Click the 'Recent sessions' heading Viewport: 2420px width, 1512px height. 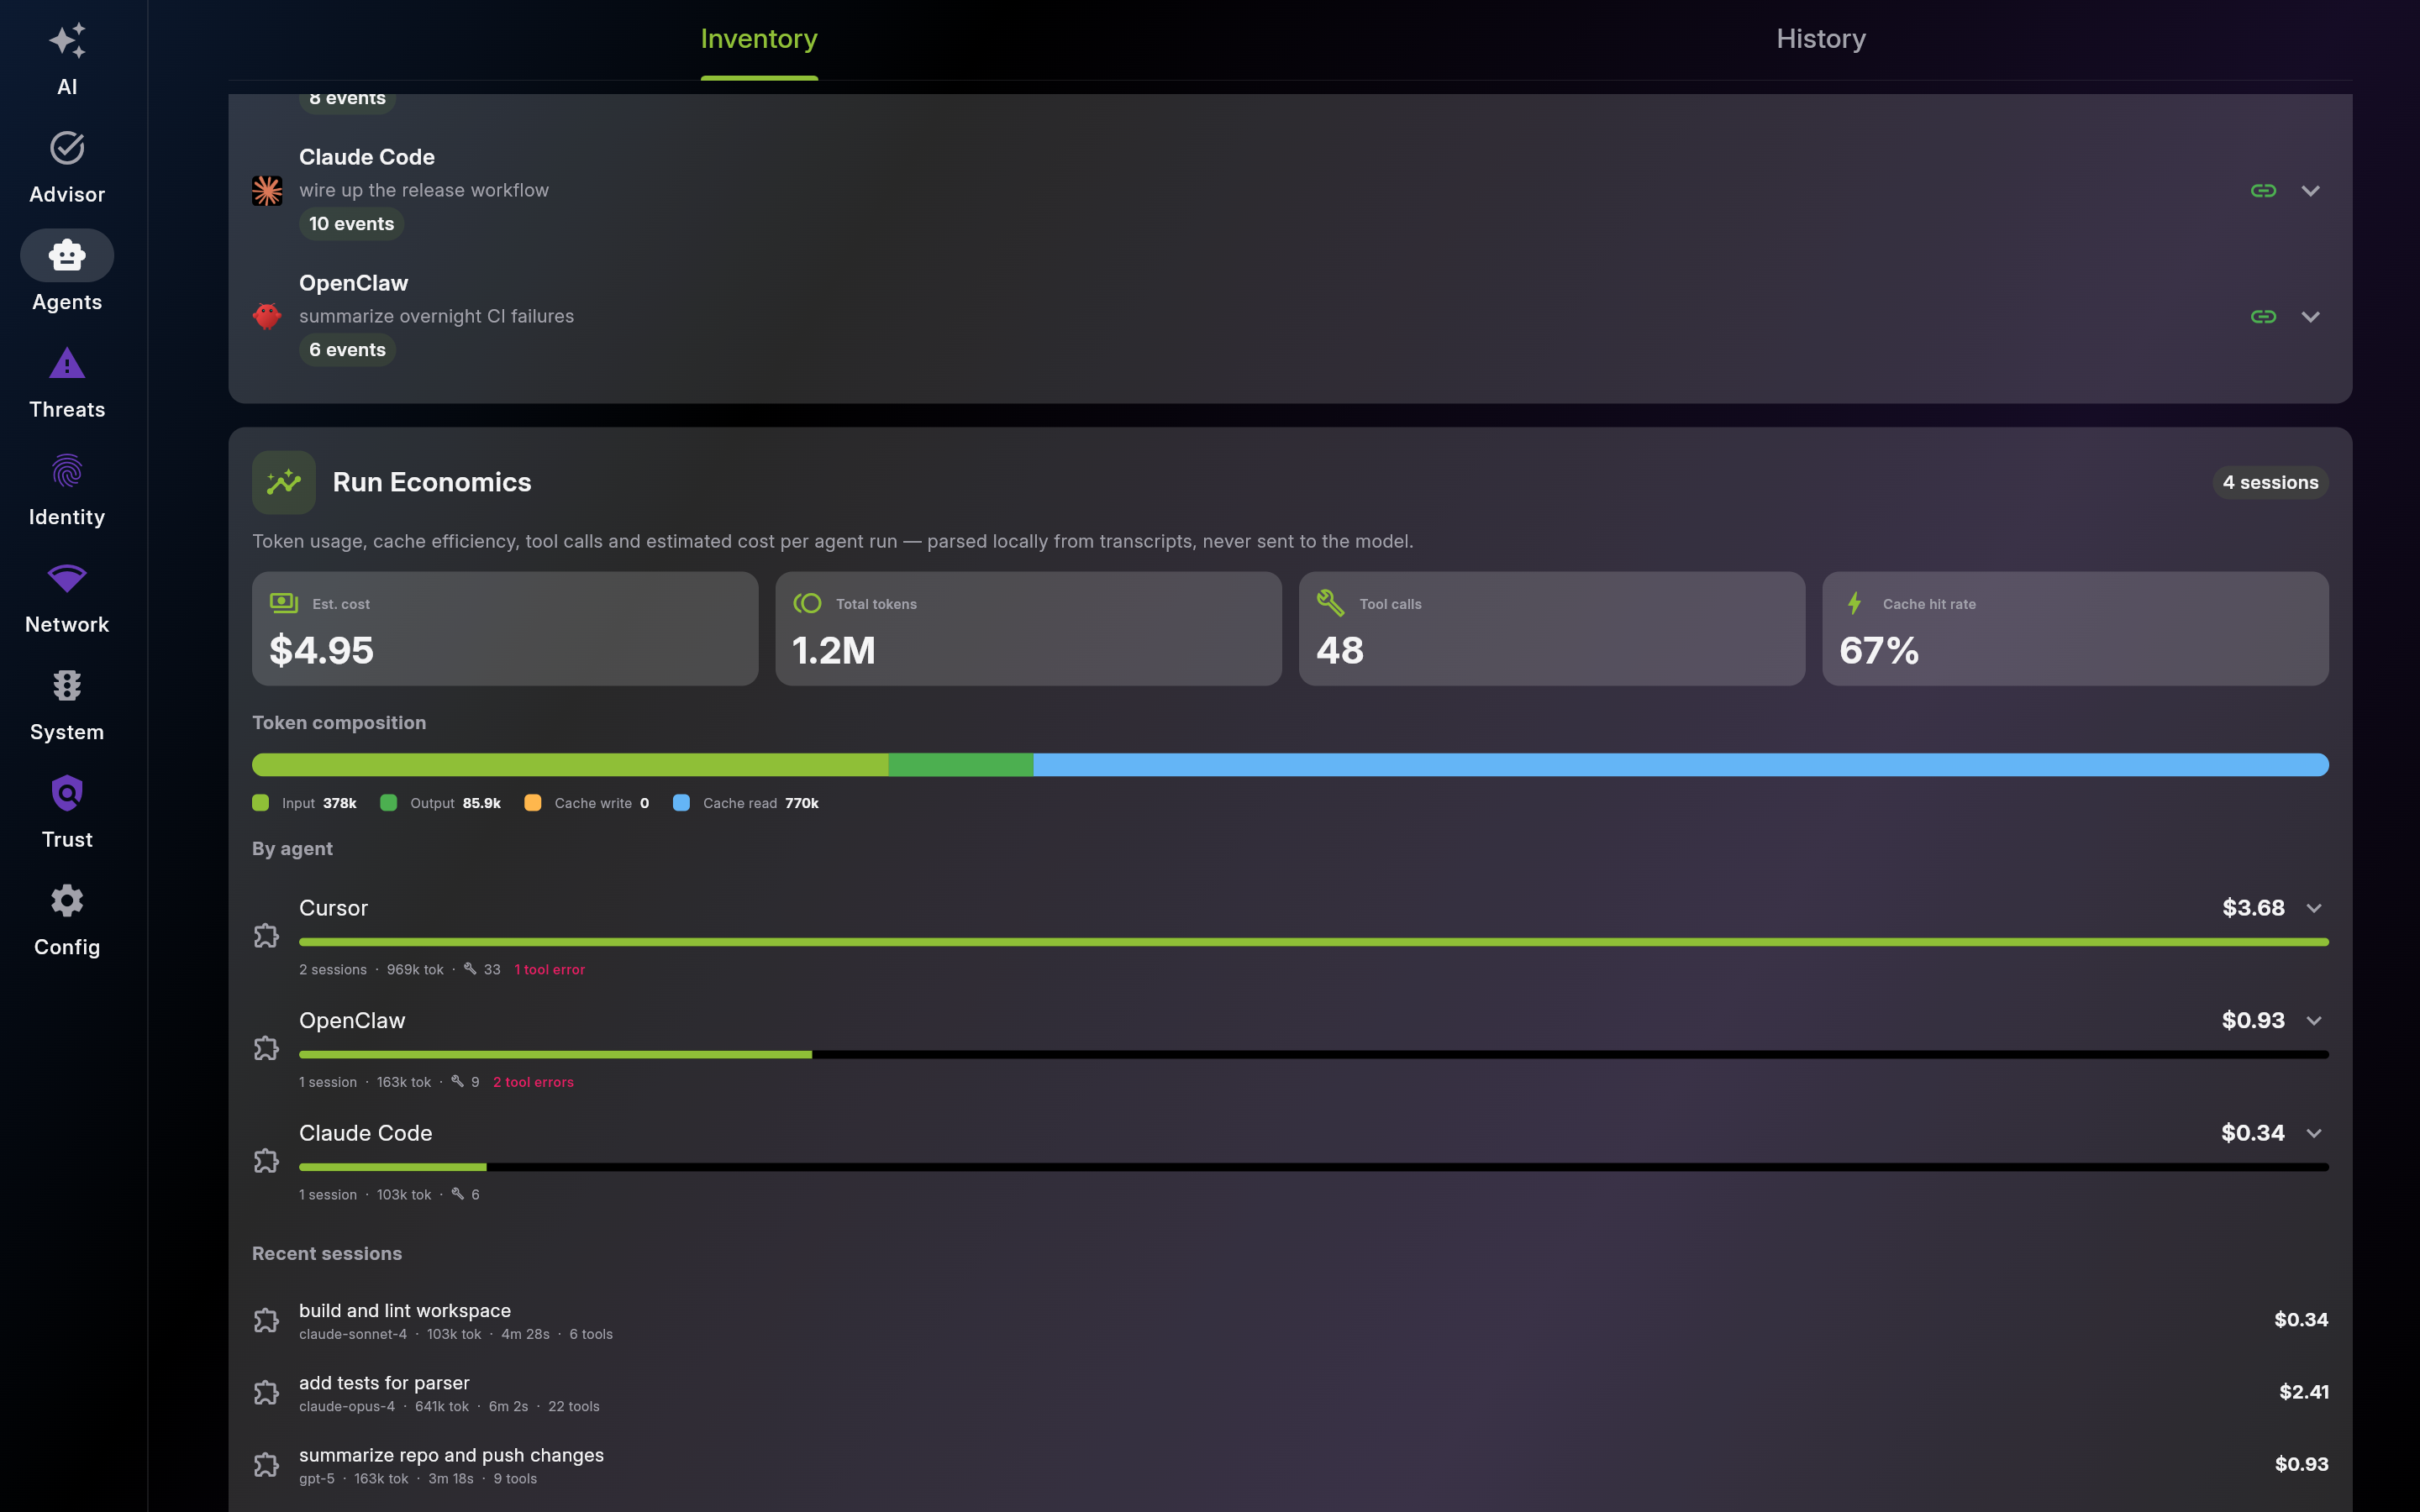point(327,1253)
